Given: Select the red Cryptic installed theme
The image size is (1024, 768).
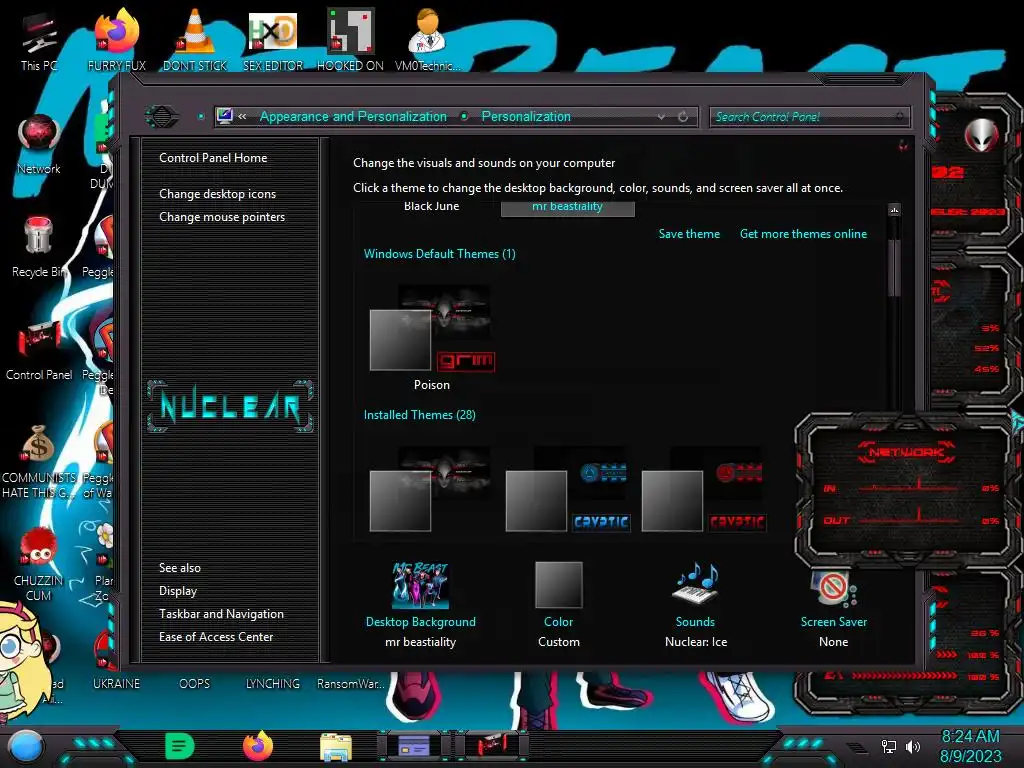Looking at the screenshot, I should (x=703, y=488).
